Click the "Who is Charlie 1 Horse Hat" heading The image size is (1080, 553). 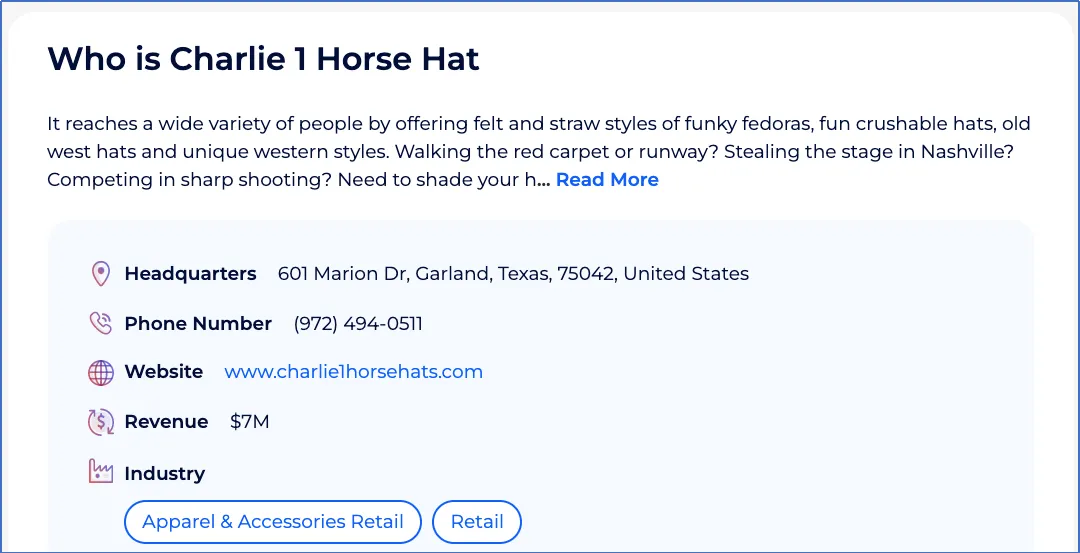point(263,59)
